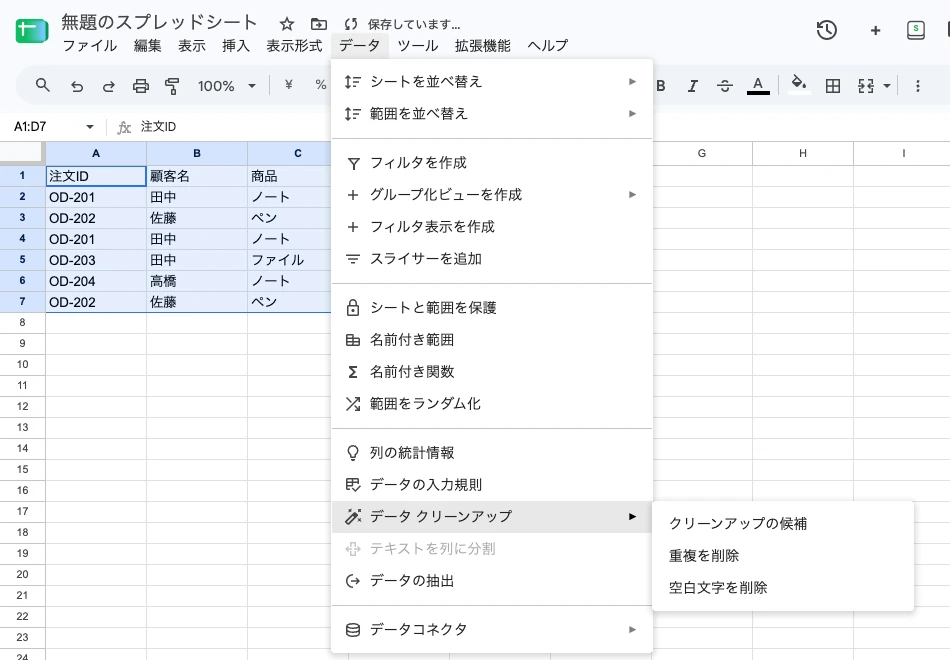Choose 名前付き関数

coord(492,372)
